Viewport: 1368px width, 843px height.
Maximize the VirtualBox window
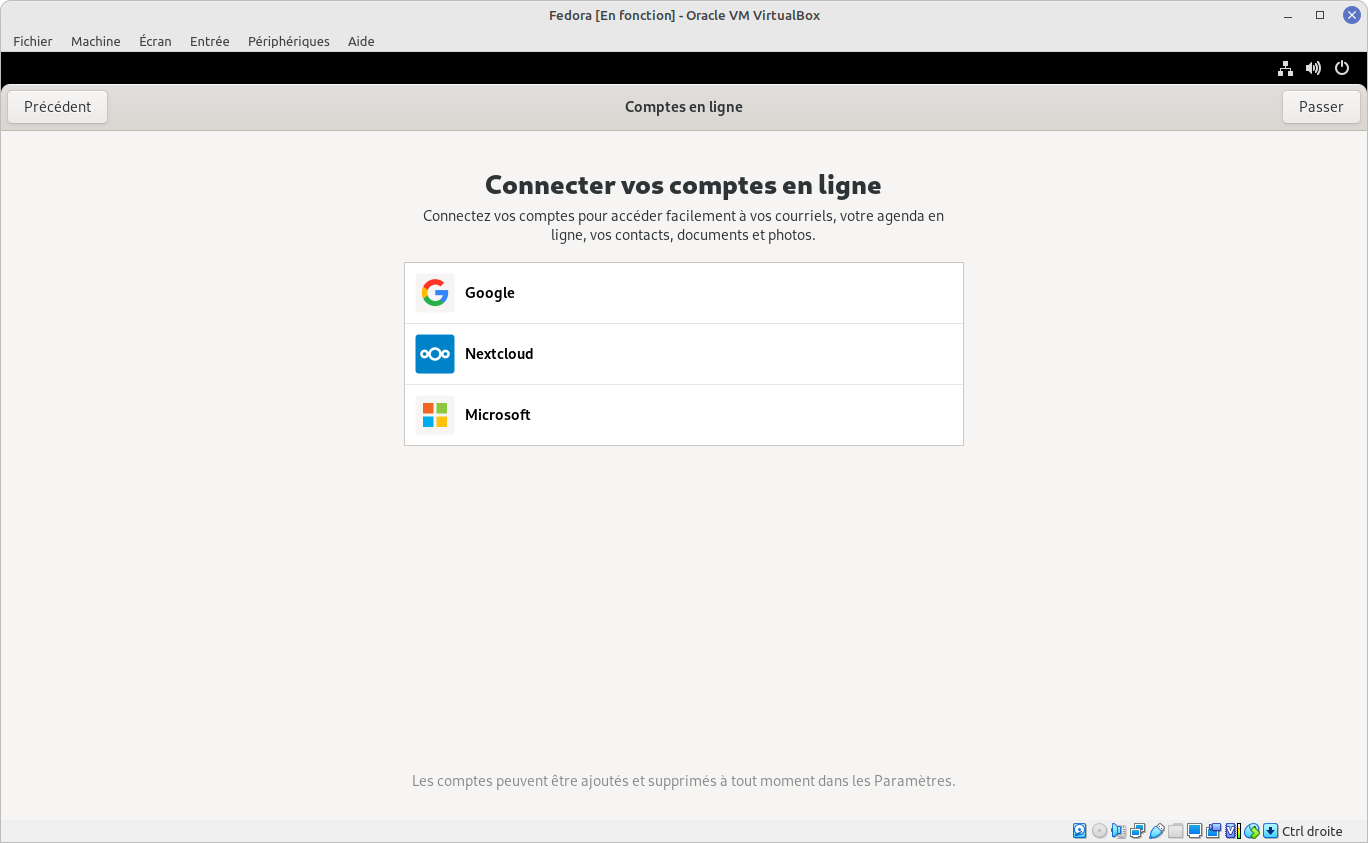click(1320, 15)
